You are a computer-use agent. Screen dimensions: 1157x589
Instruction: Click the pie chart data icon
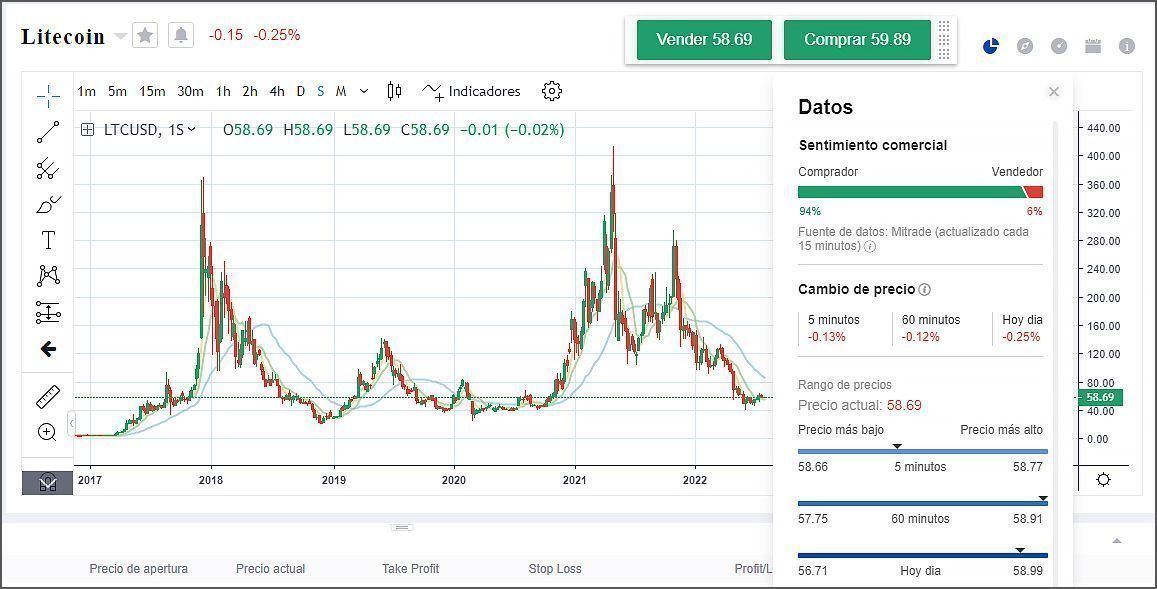[991, 46]
